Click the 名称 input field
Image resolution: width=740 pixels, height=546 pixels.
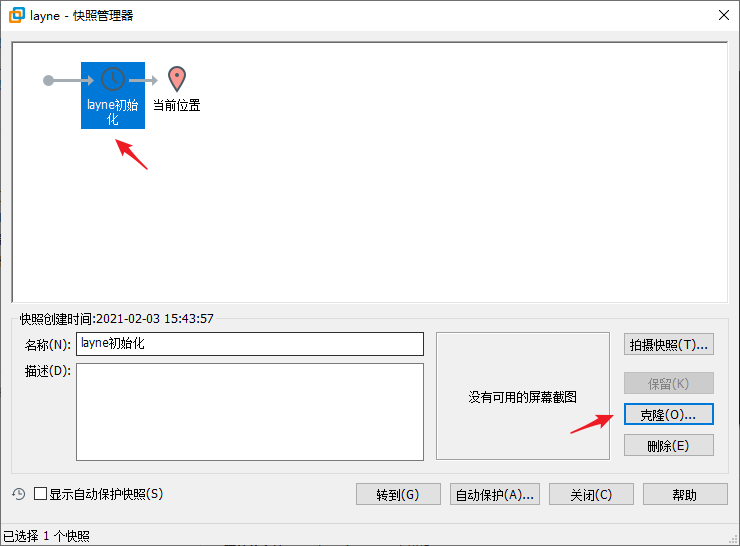click(249, 344)
